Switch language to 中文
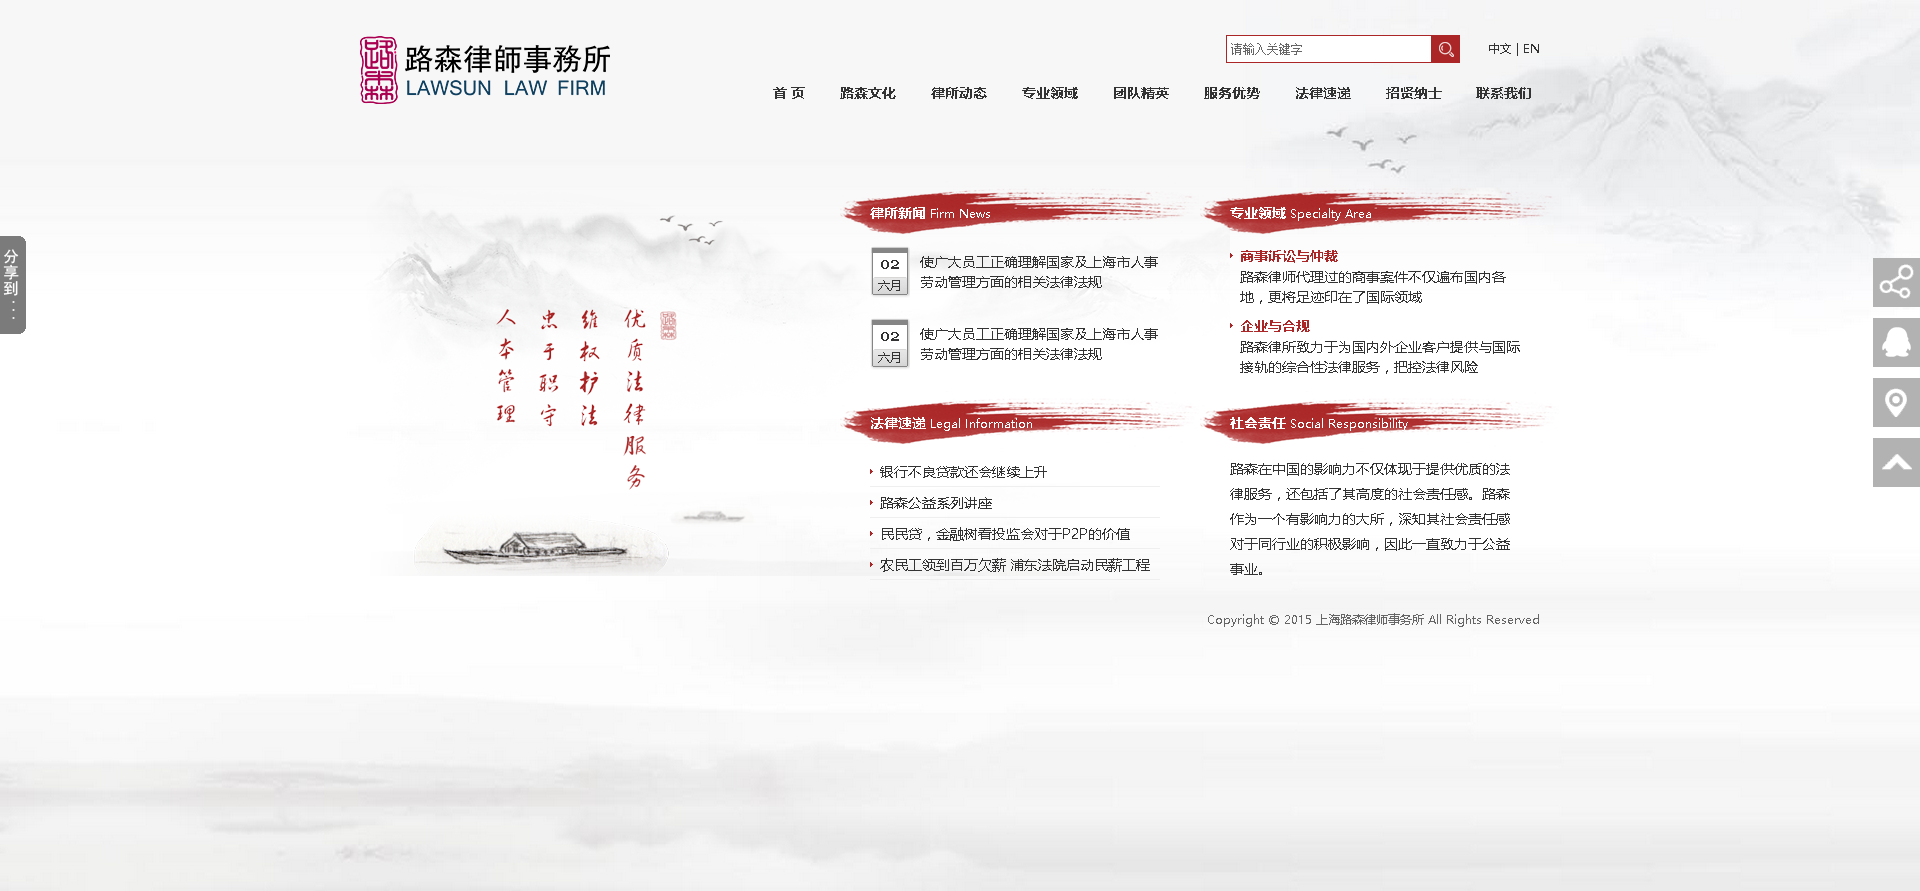The height and width of the screenshot is (891, 1920). [x=1498, y=49]
